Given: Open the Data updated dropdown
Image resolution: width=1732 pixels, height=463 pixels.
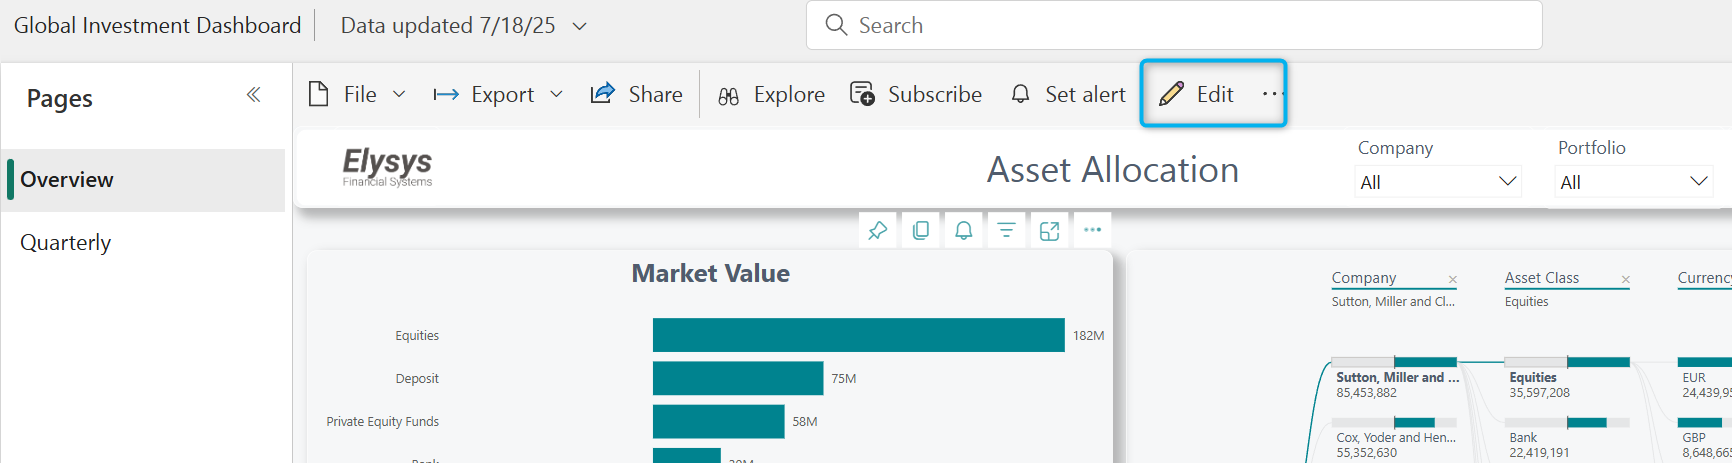Looking at the screenshot, I should pyautogui.click(x=579, y=26).
